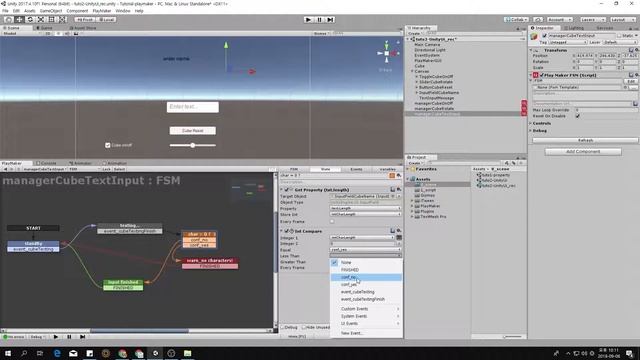Open the Tag dropdown in Inspector
Screen dimensions: 640x360
(x=567, y=42)
